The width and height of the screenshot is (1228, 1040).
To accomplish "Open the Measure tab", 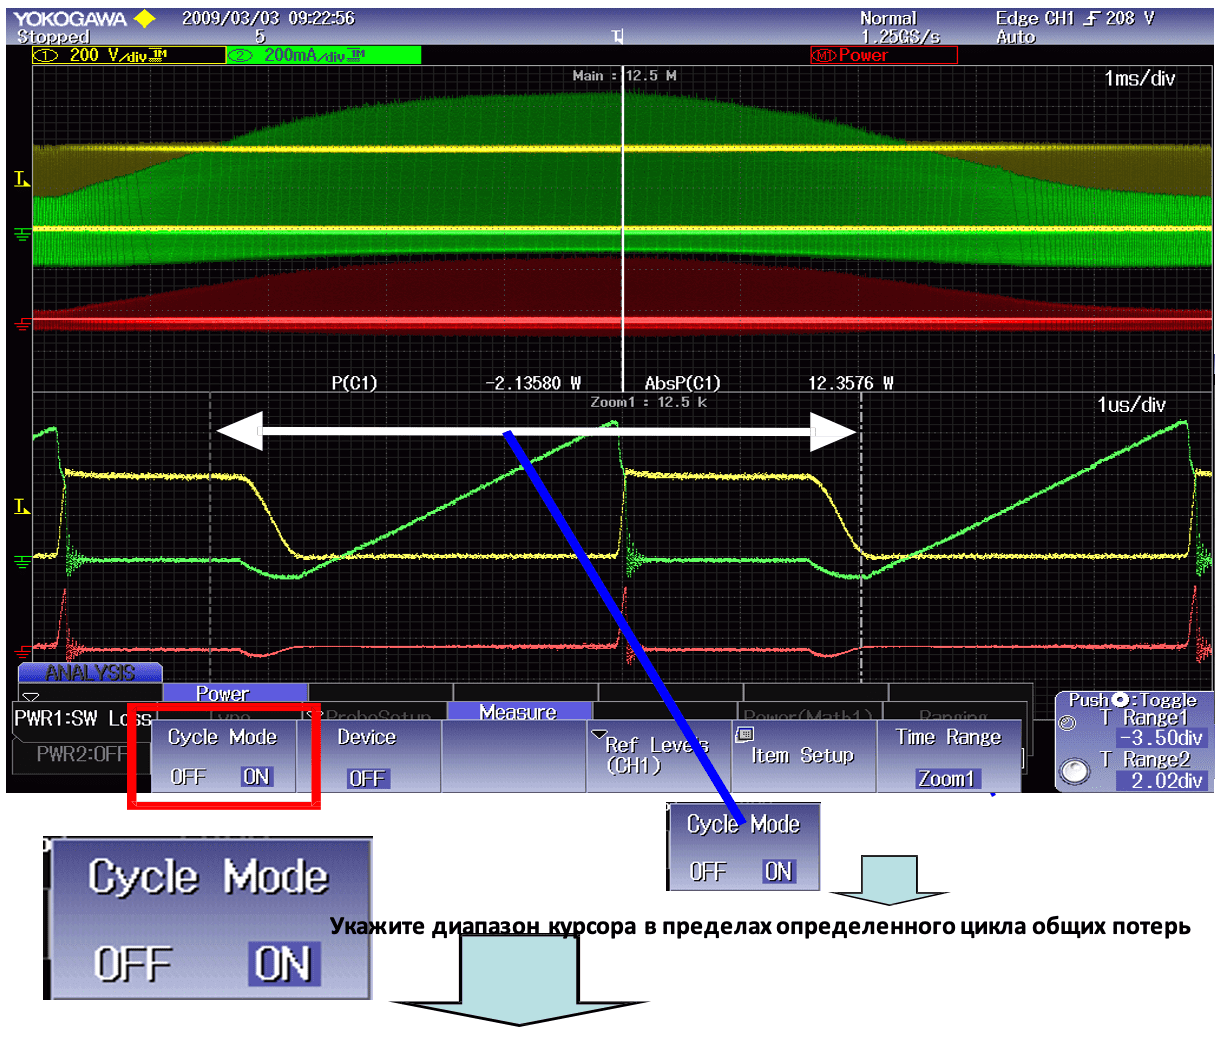I will (517, 712).
